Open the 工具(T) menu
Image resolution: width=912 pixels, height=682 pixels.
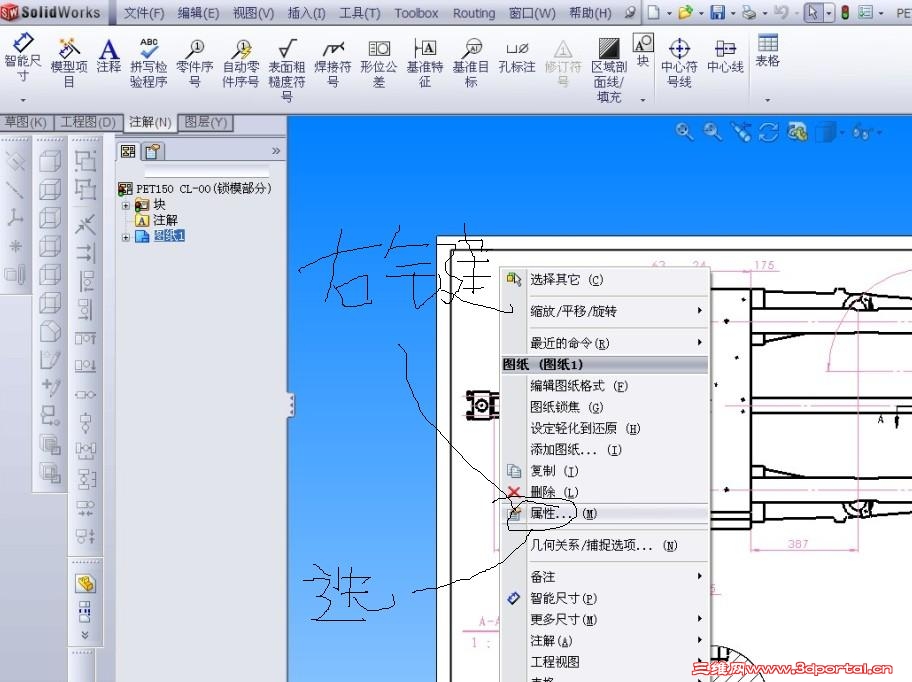359,13
